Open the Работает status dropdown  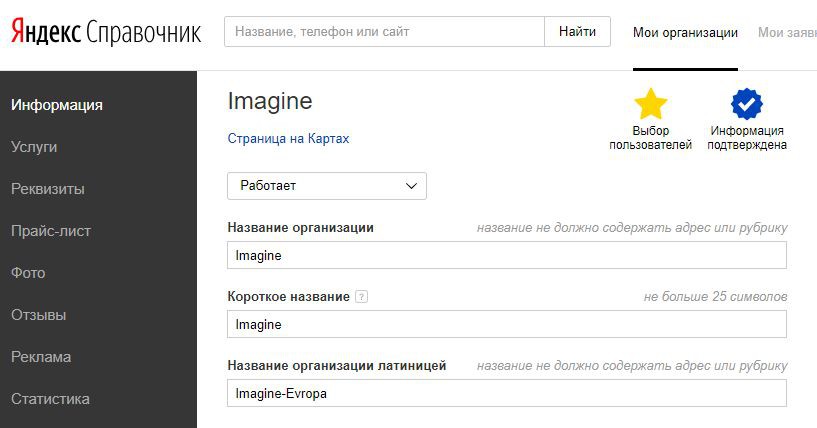click(x=327, y=186)
